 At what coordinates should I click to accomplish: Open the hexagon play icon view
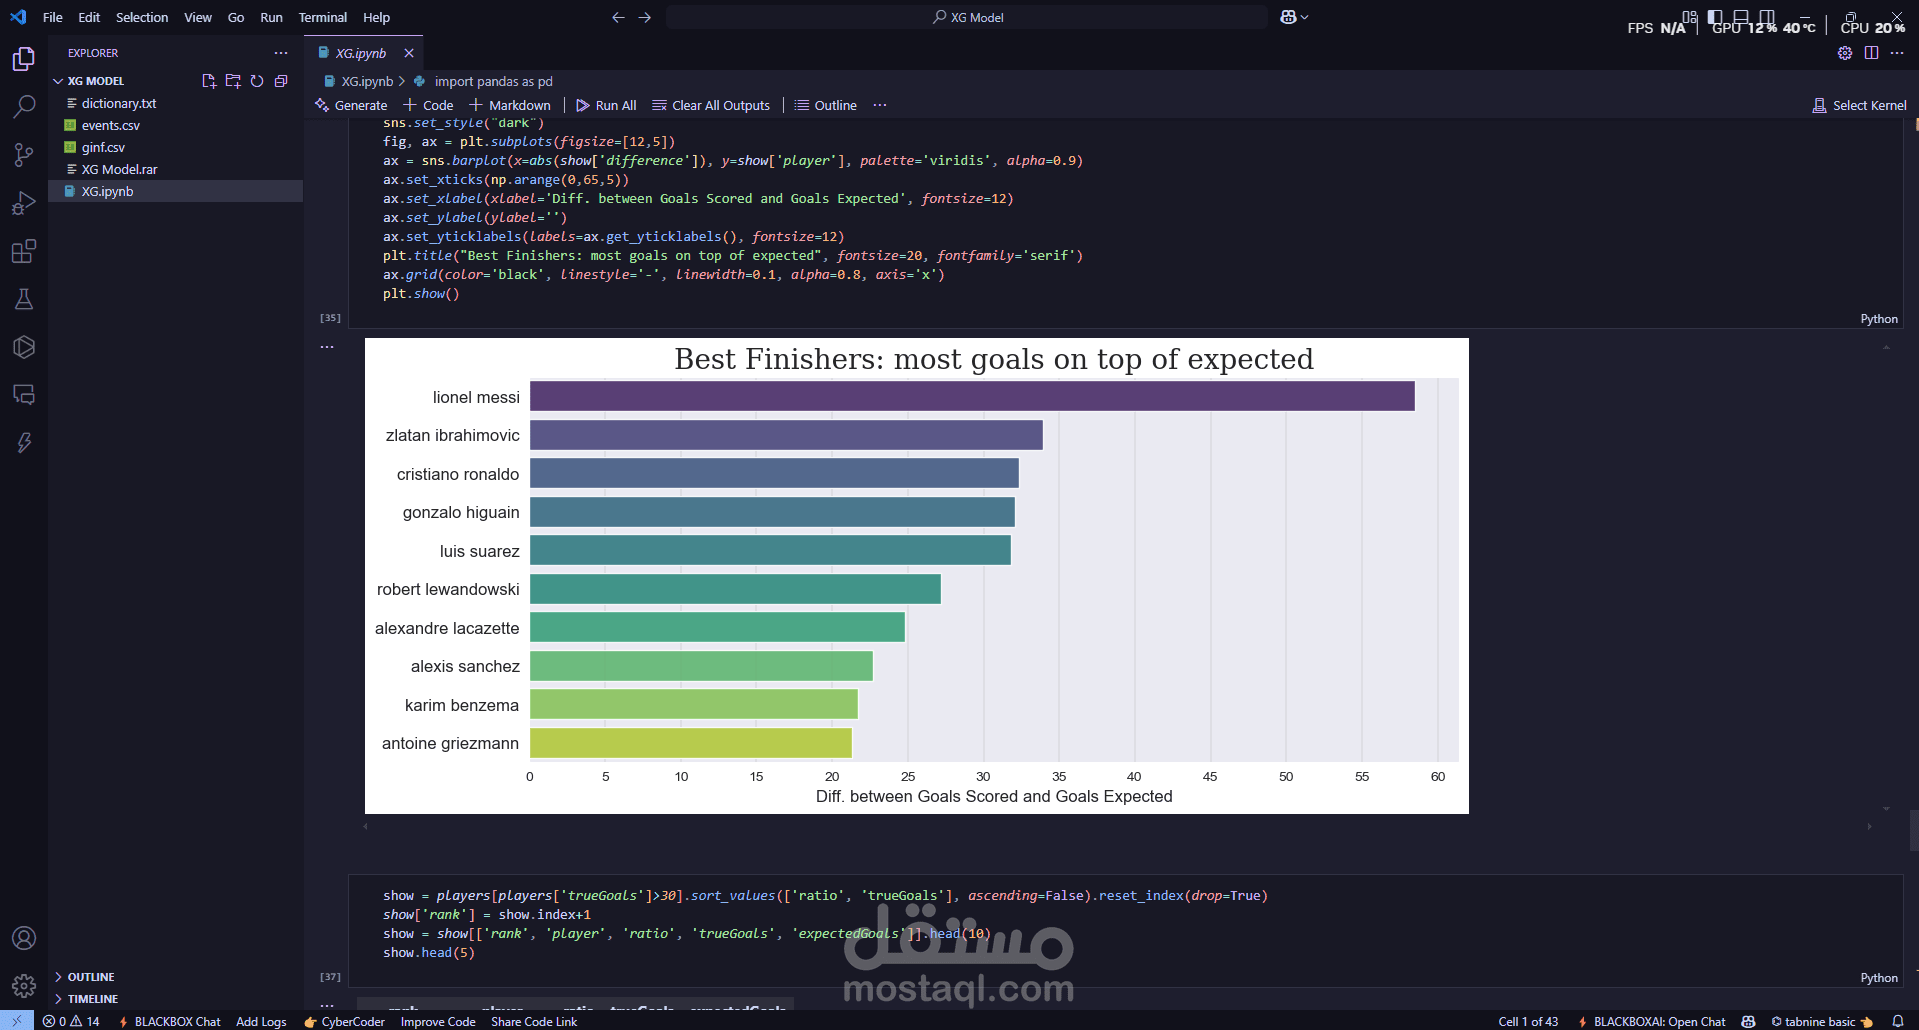[24, 346]
